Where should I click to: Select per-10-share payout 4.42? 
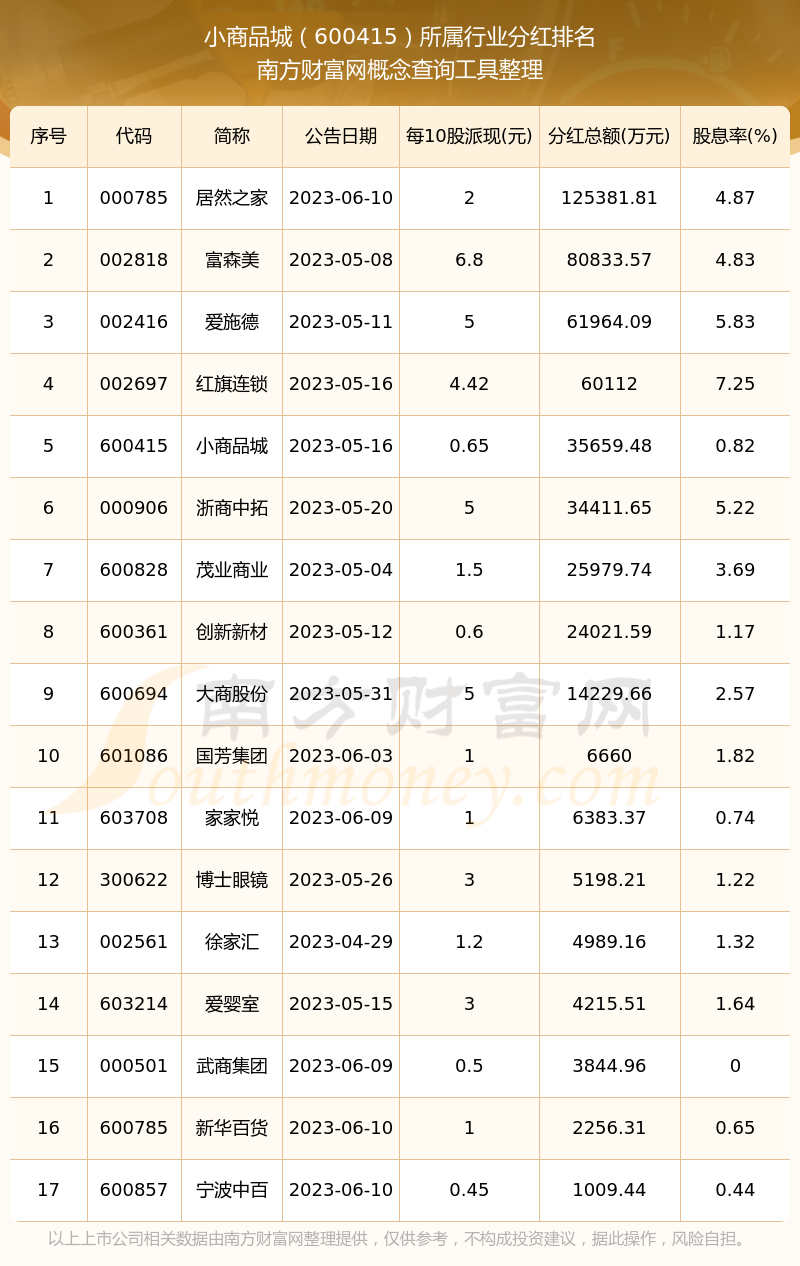click(469, 384)
